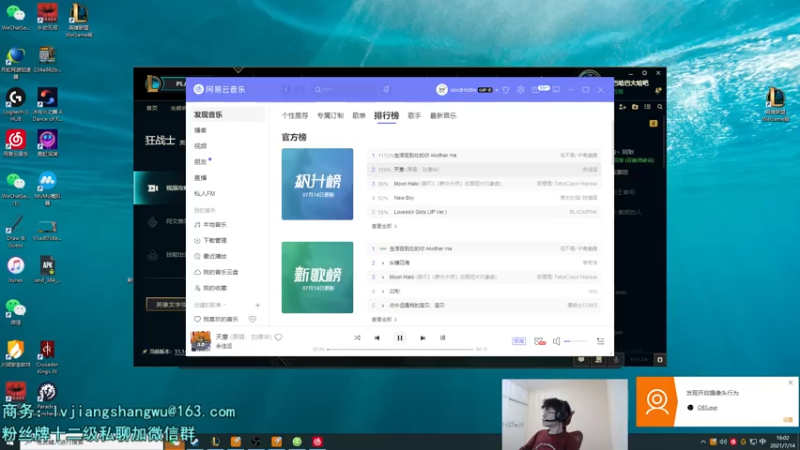Select New Boy in the 飙升榜 list
The width and height of the screenshot is (800, 450).
click(484, 198)
